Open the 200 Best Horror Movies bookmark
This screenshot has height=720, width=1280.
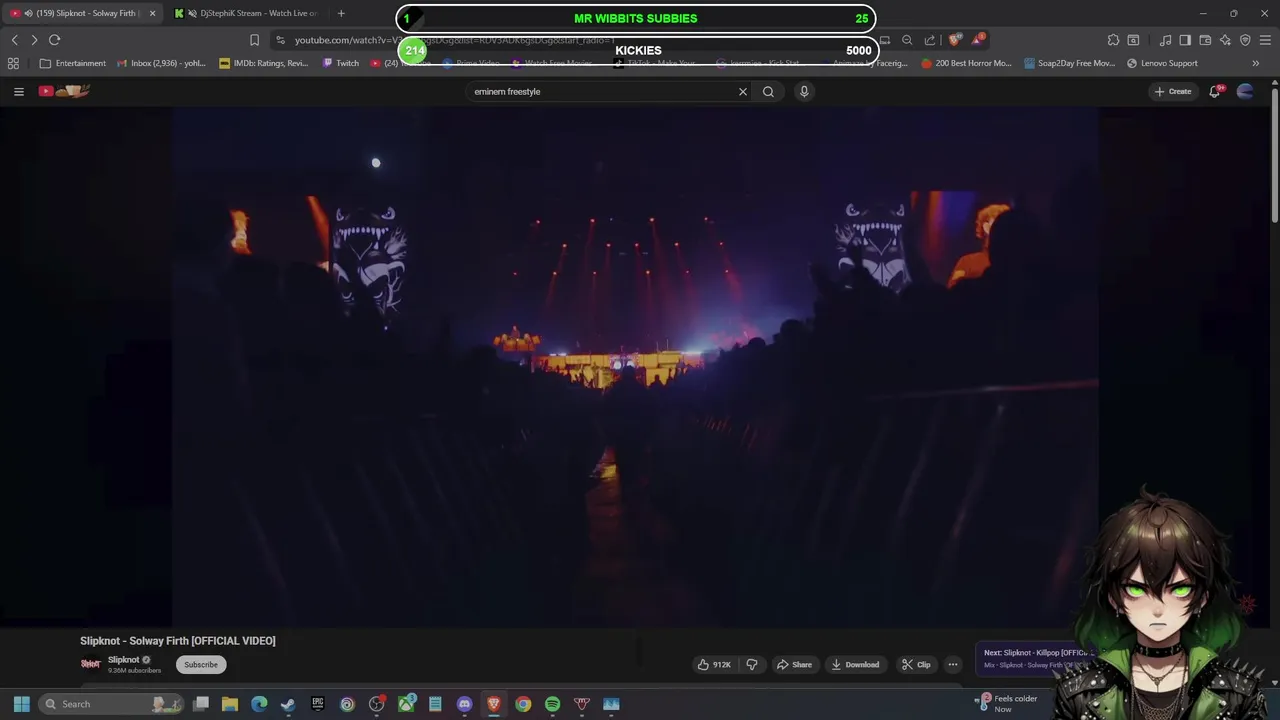pyautogui.click(x=966, y=63)
